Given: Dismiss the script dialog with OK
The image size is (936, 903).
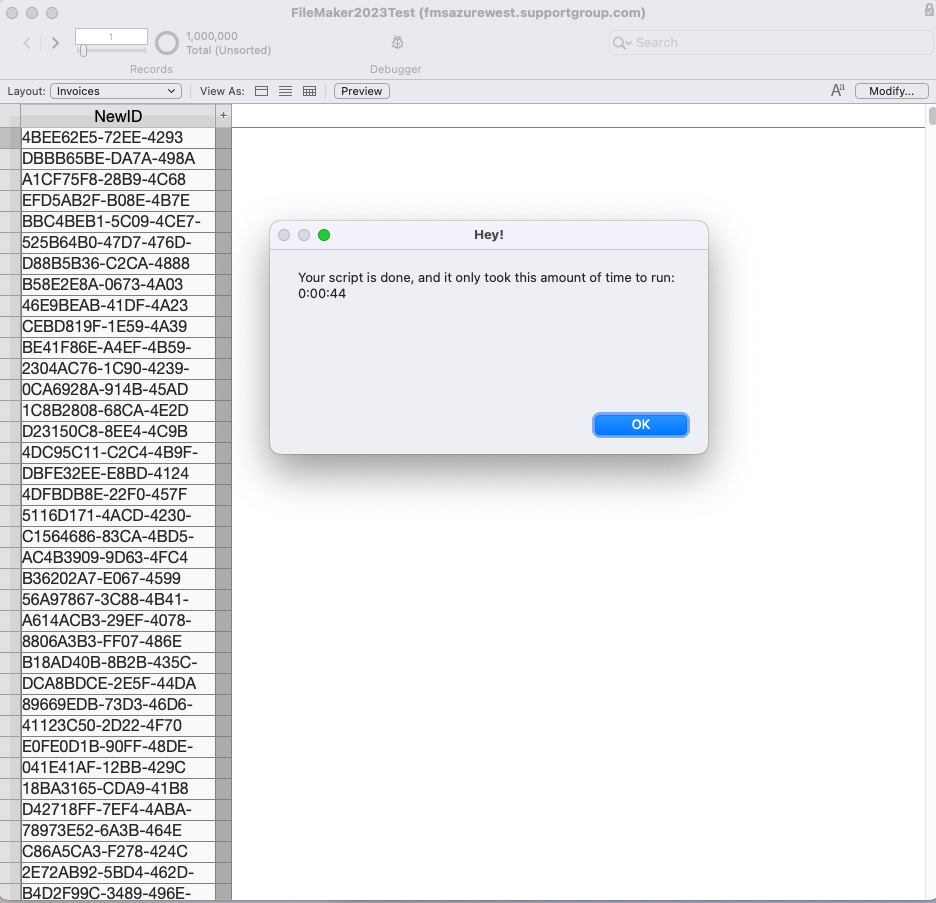Looking at the screenshot, I should 640,424.
